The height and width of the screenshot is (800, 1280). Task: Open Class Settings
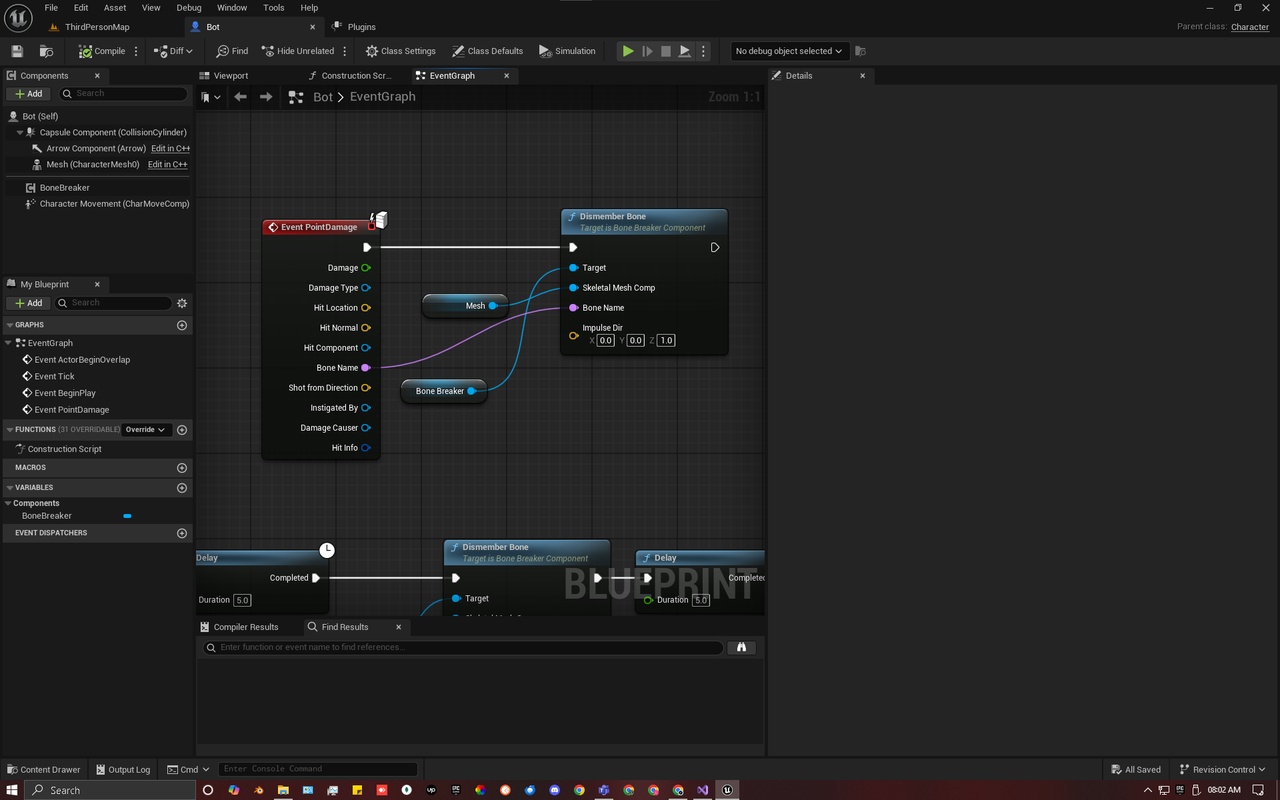(401, 51)
